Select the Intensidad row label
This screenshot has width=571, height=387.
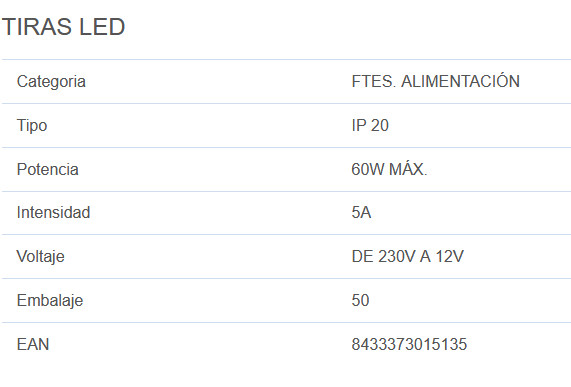coord(54,213)
